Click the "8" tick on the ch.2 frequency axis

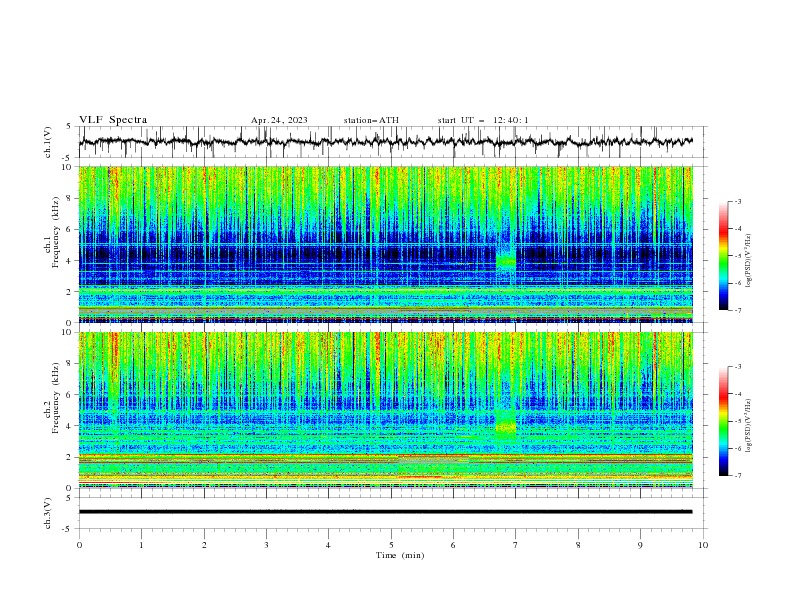coord(70,364)
